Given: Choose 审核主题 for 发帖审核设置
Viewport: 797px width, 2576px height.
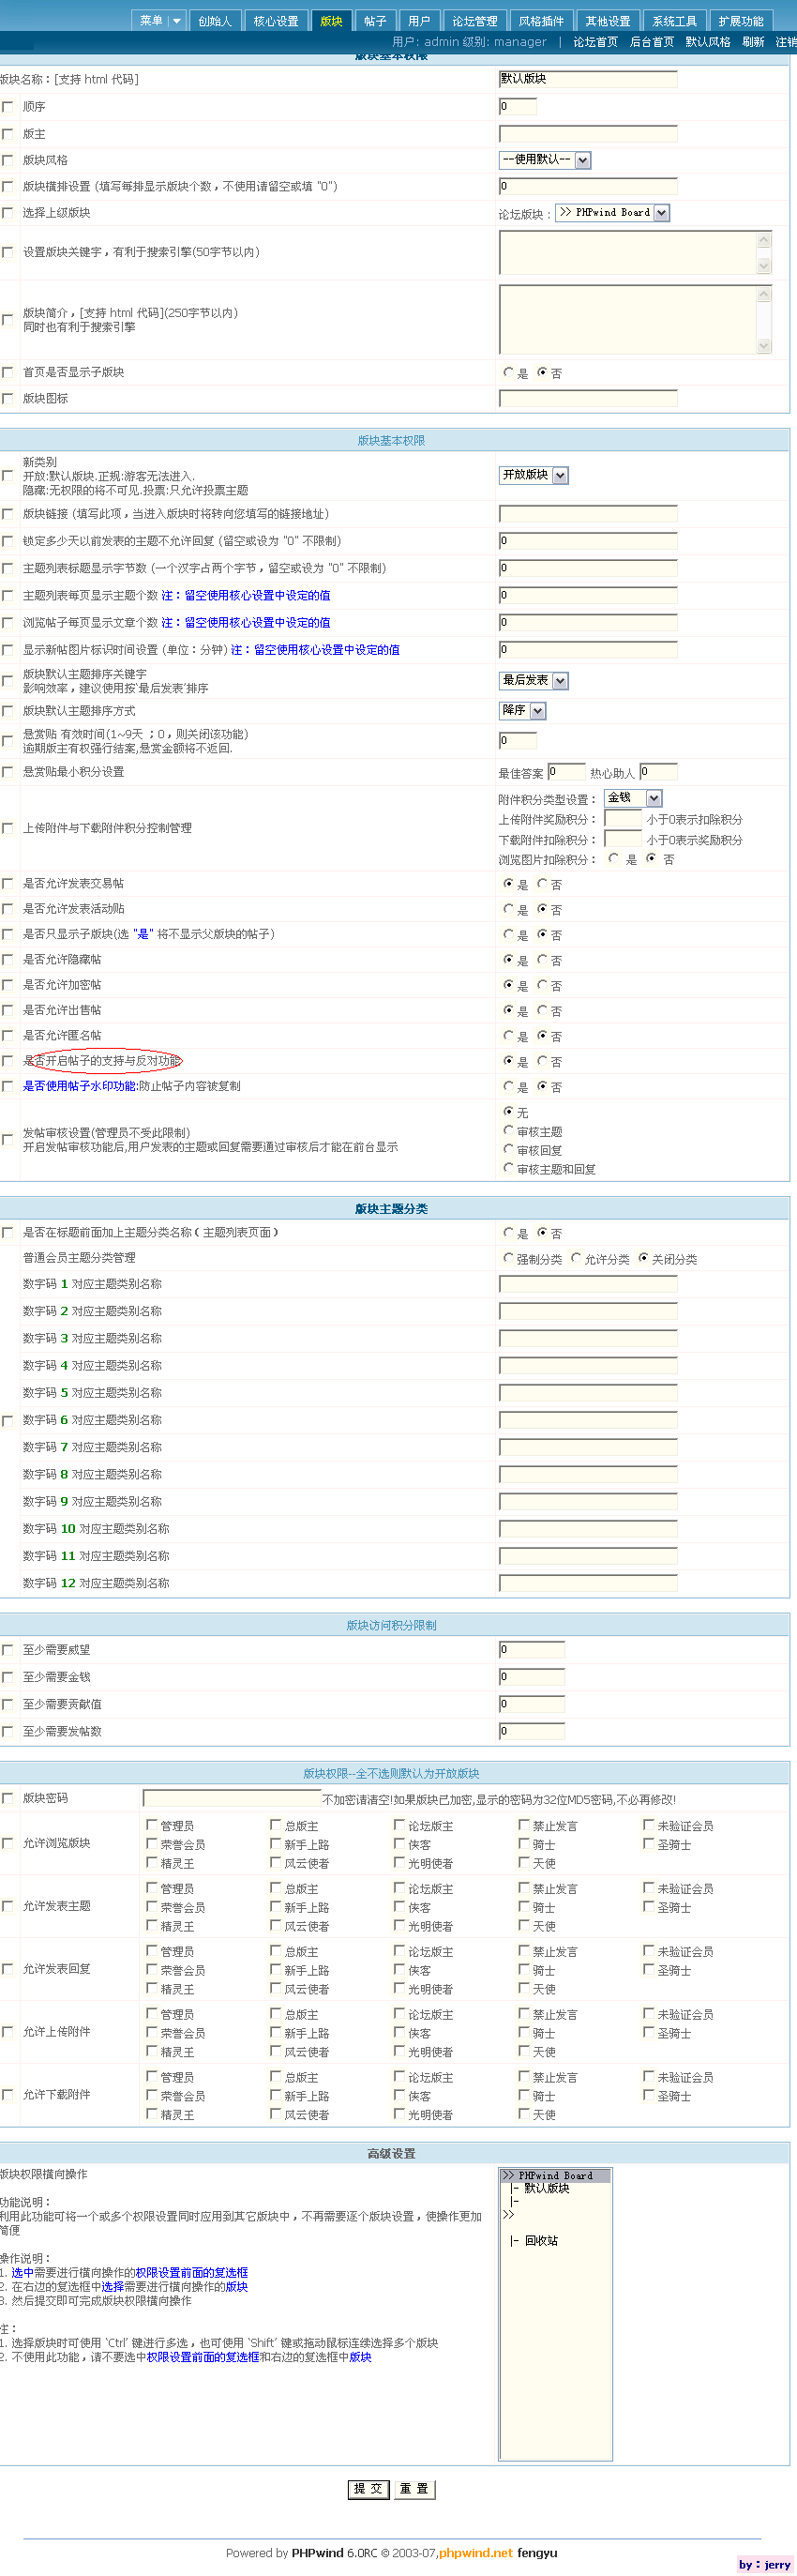Looking at the screenshot, I should tap(508, 1131).
